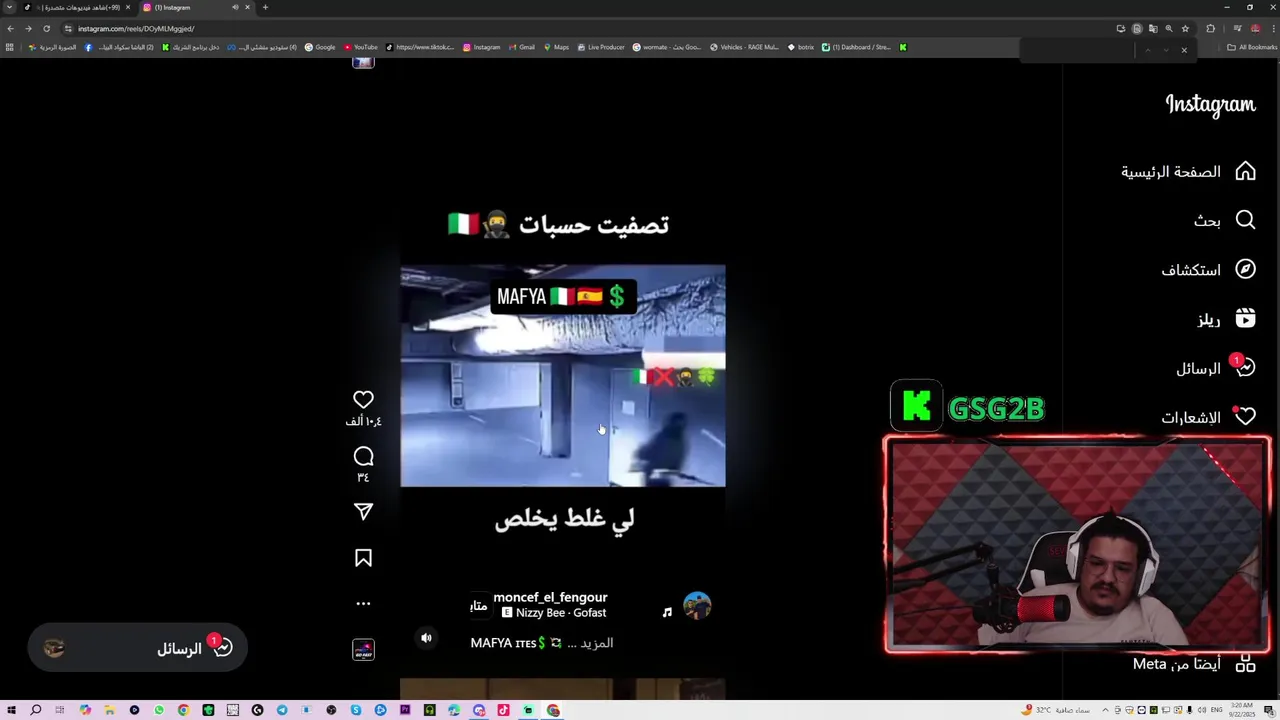The height and width of the screenshot is (720, 1280).
Task: Open Telegram from taskbar
Action: point(282,710)
